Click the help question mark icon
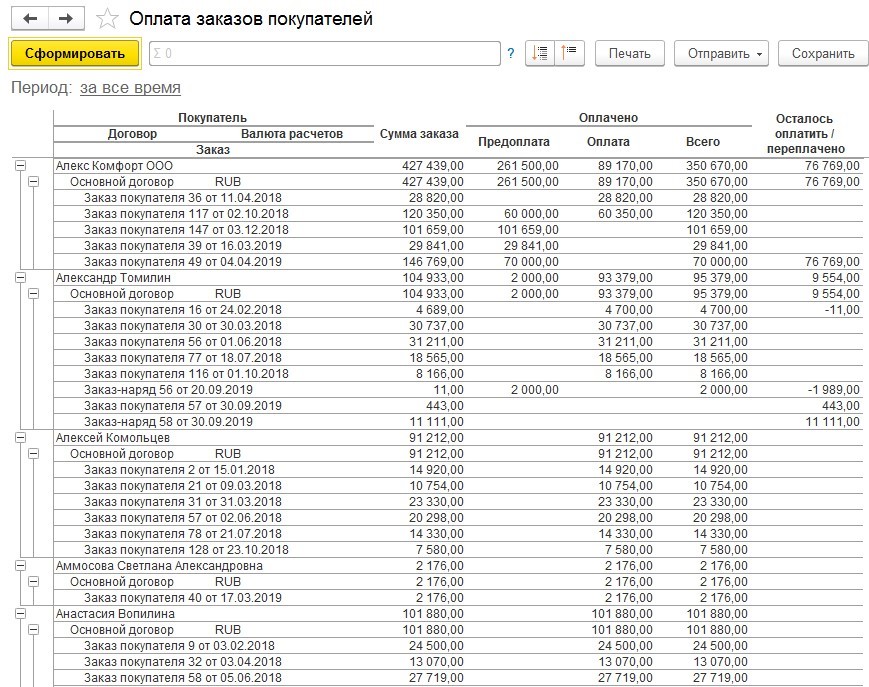The width and height of the screenshot is (869, 687). click(511, 54)
